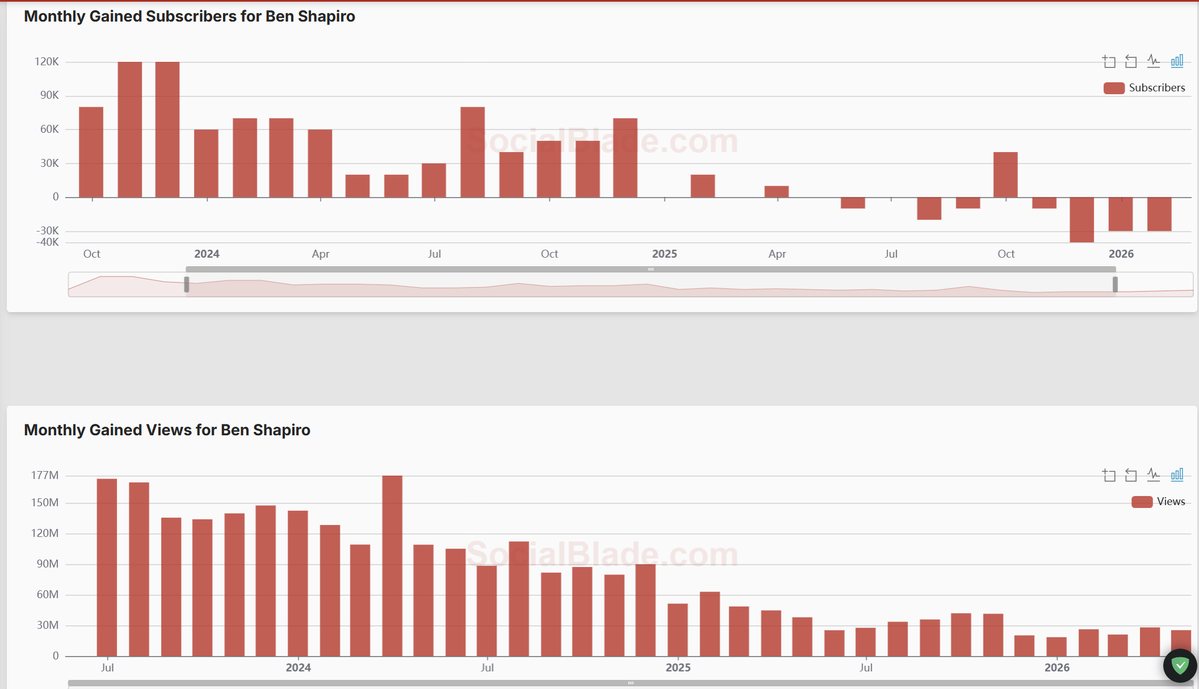Click '2024' label on views x-axis
The image size is (1199, 689).
click(298, 668)
